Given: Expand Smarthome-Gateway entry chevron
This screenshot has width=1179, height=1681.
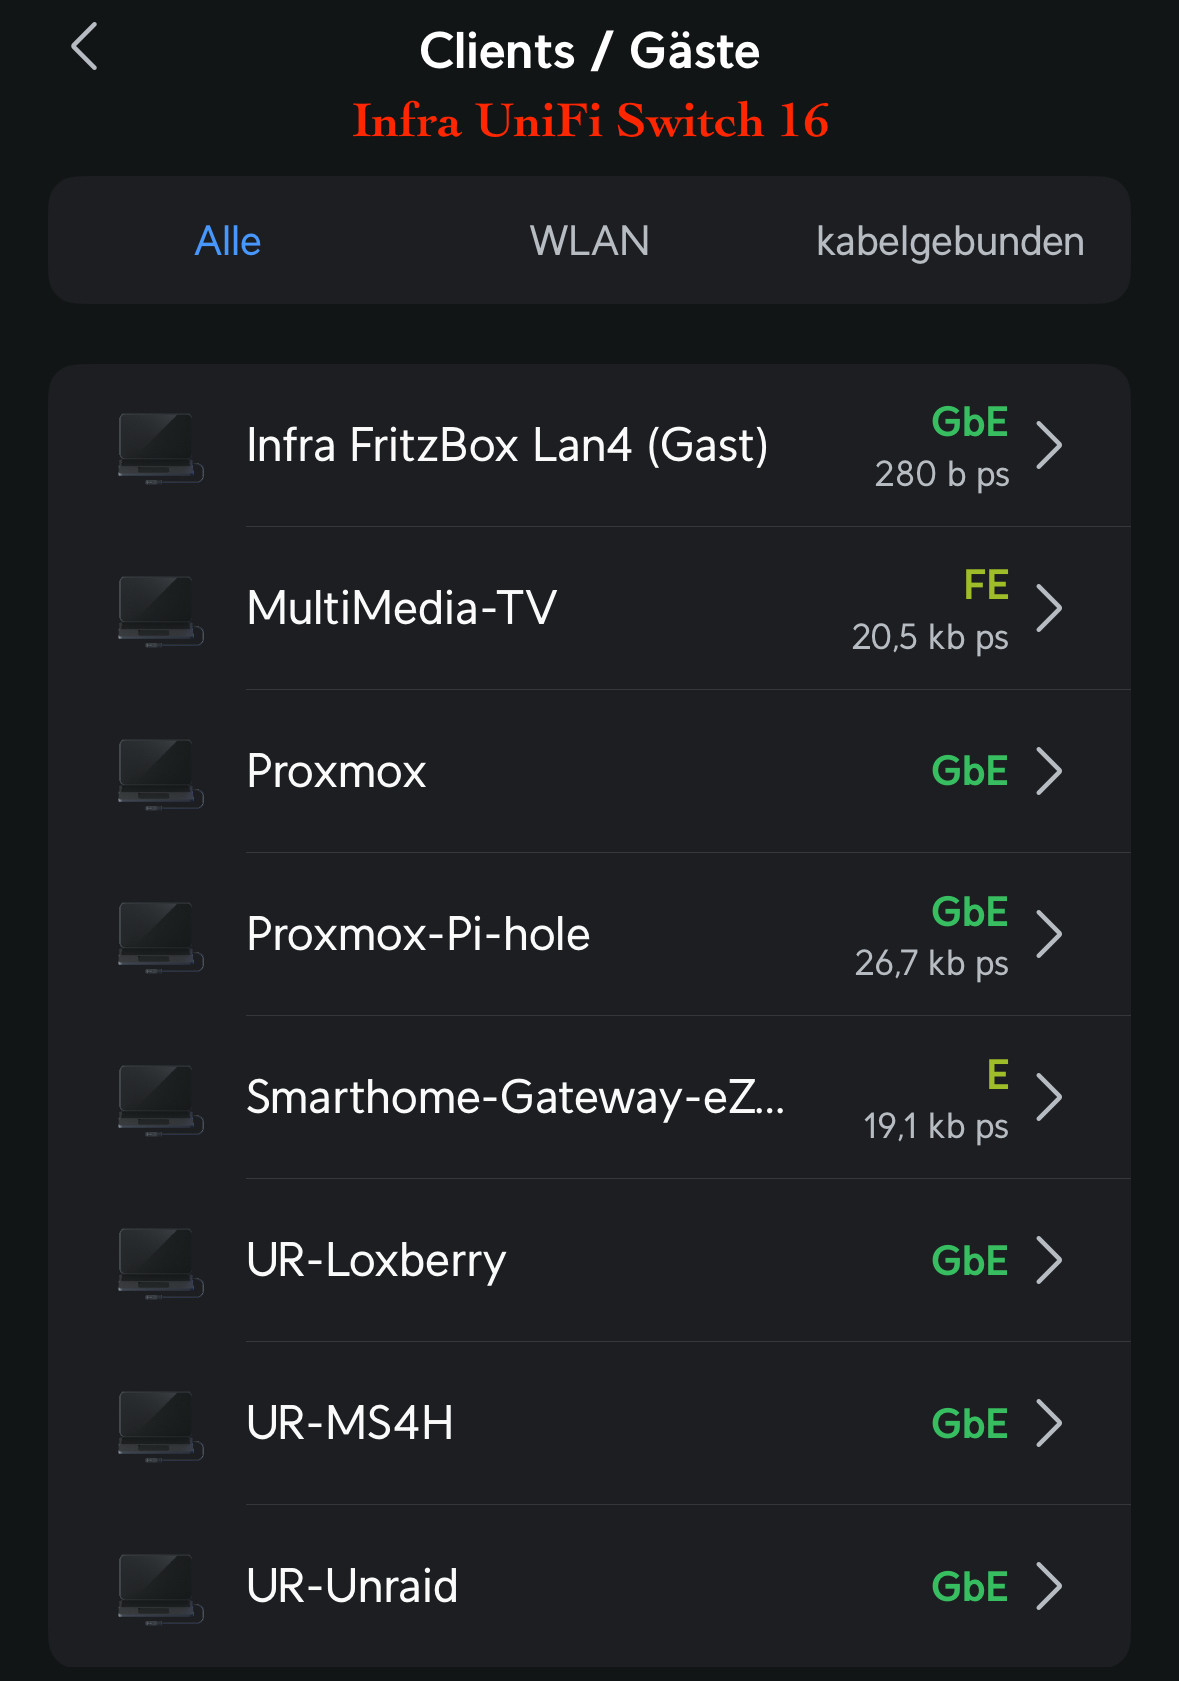Looking at the screenshot, I should click(1048, 1097).
